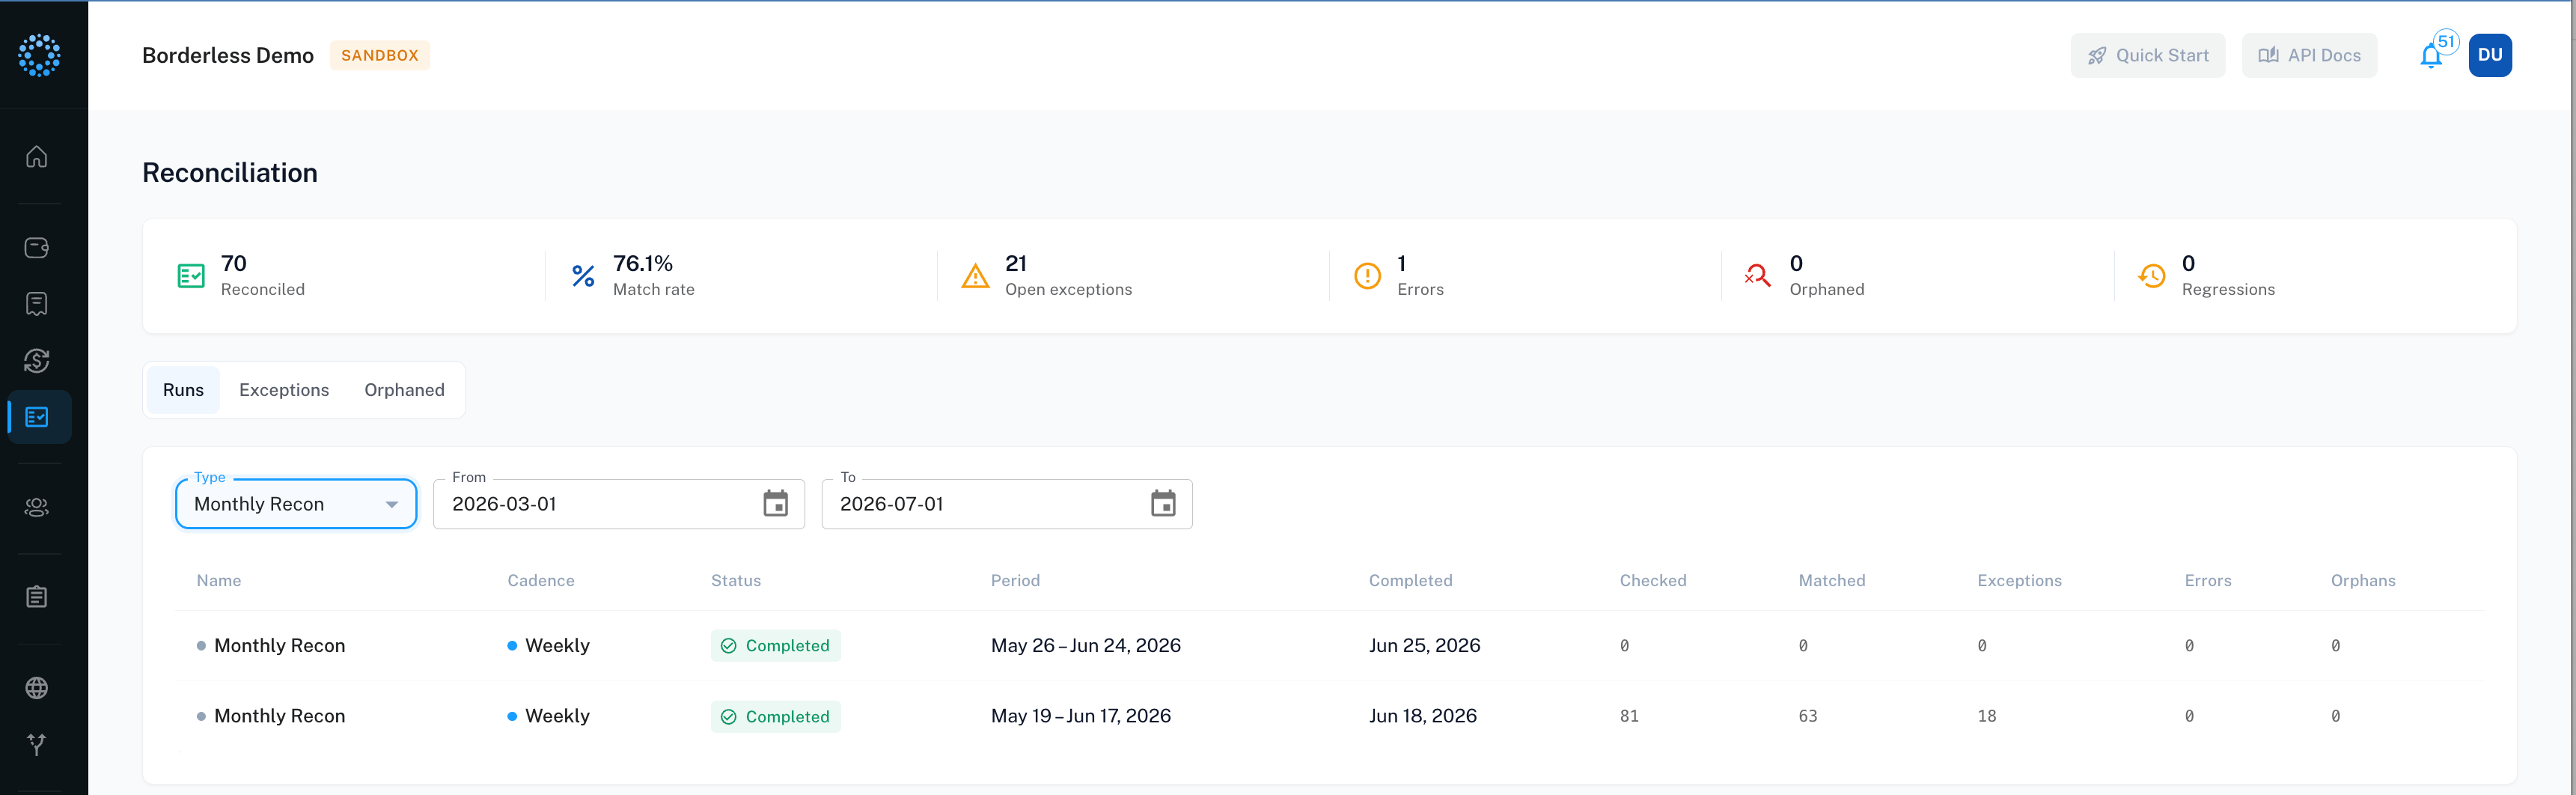Sort by the Cadence column header
Image resolution: width=2576 pixels, height=795 pixels.
tap(541, 581)
